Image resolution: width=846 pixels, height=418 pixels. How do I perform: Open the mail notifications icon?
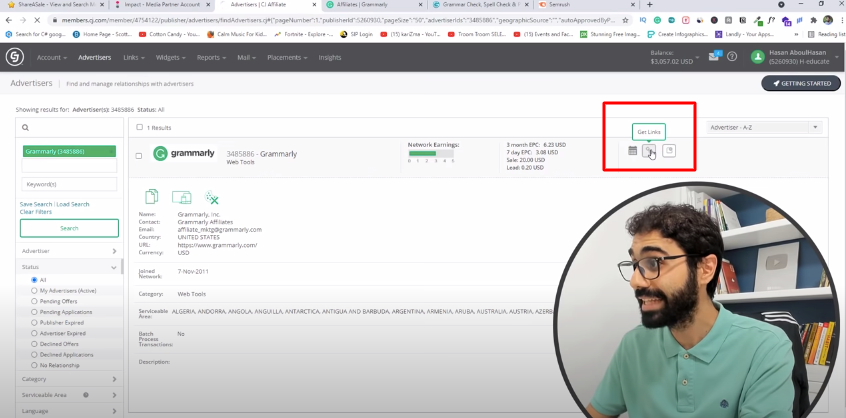715,56
